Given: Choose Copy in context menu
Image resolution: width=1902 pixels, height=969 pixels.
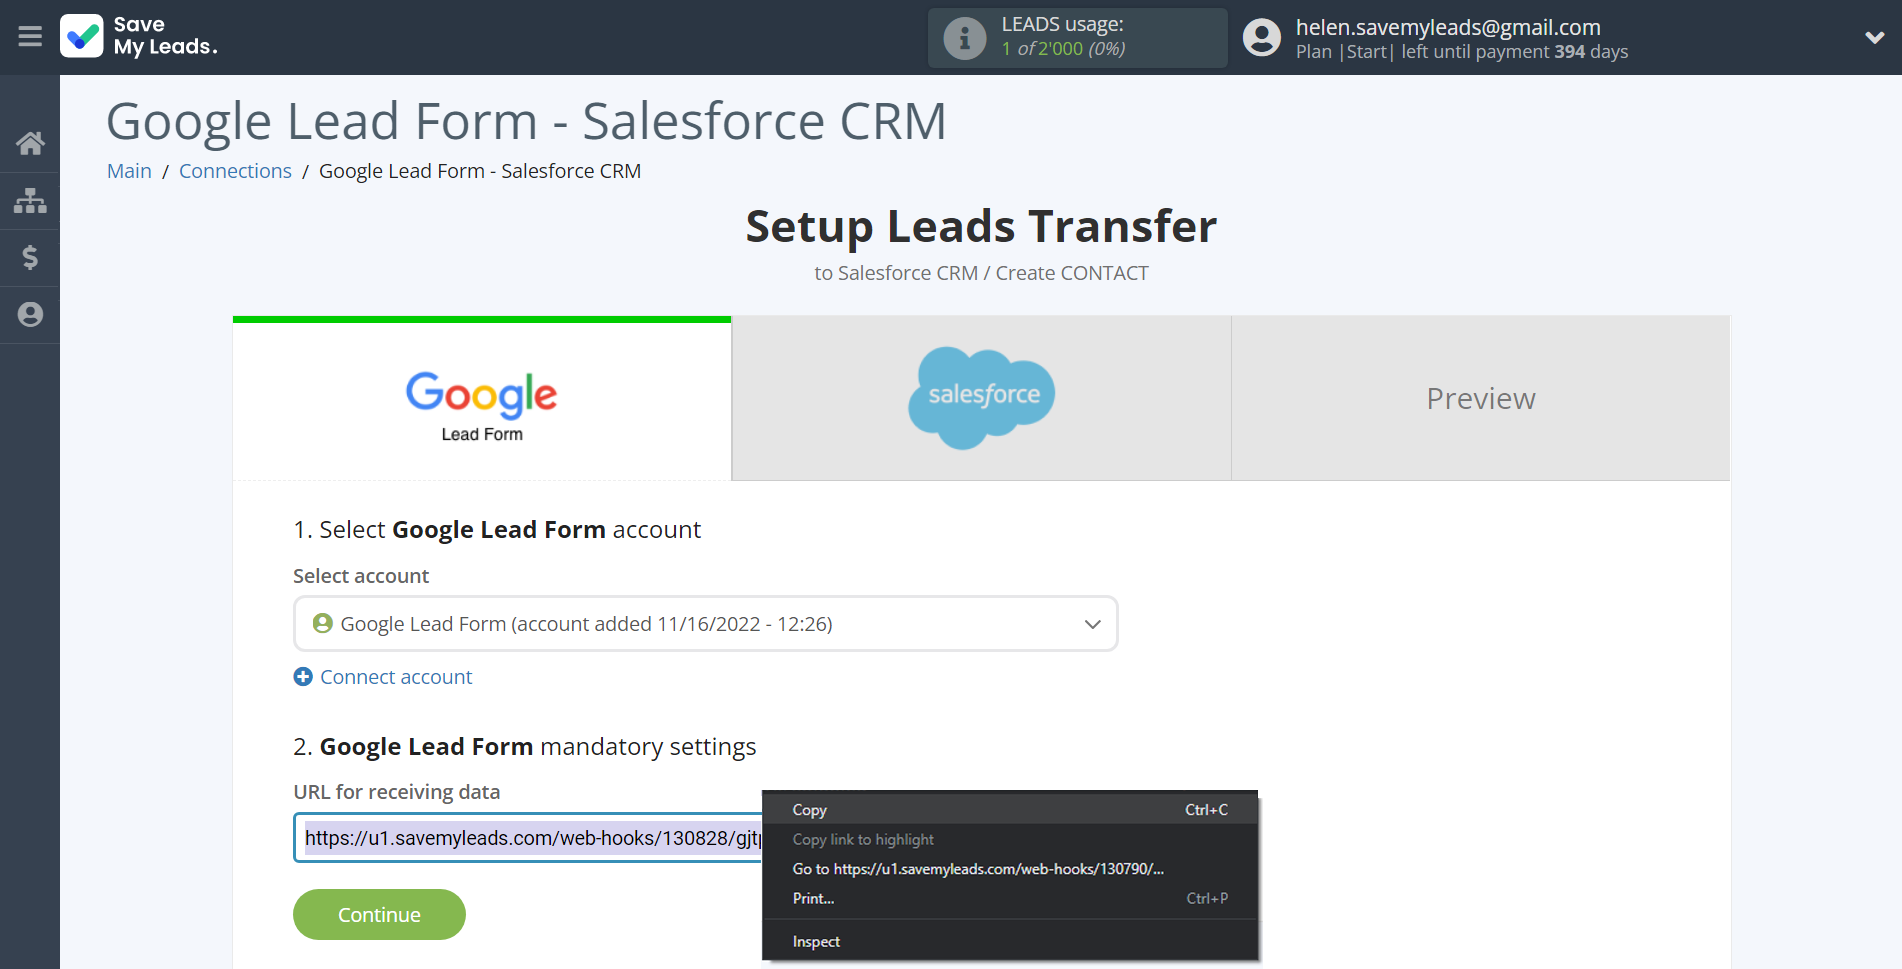Looking at the screenshot, I should click(x=1010, y=810).
